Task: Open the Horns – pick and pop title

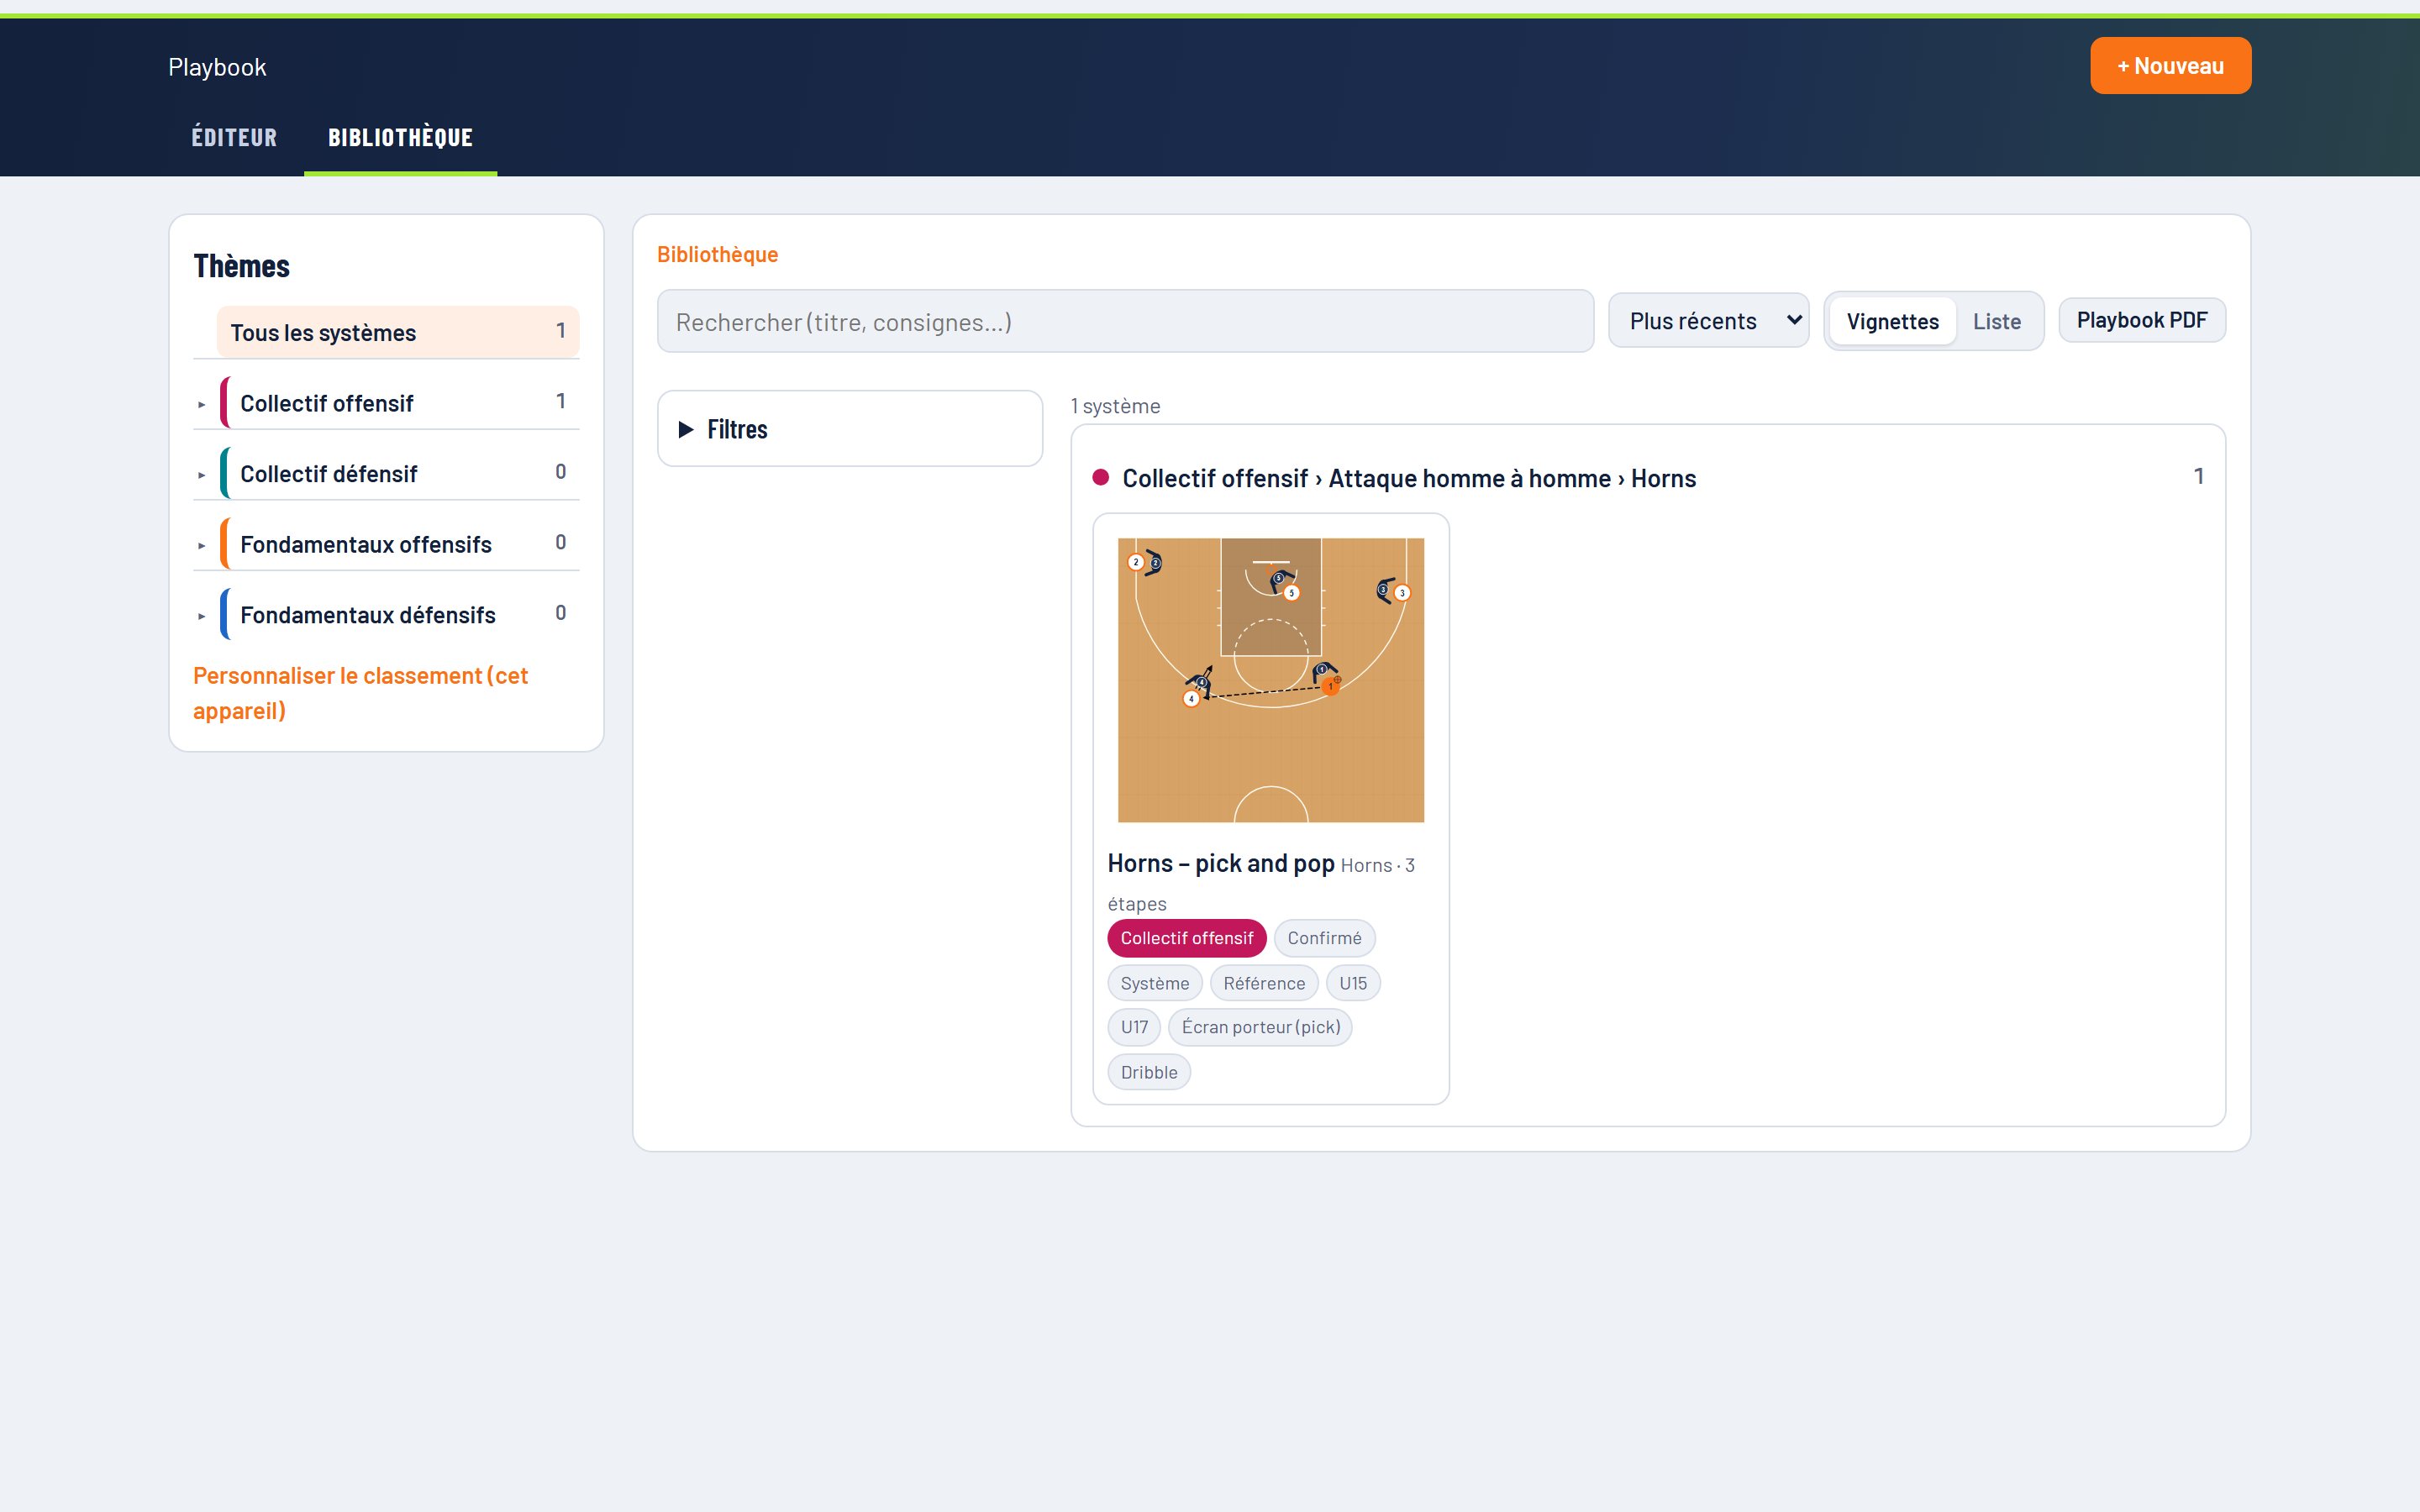Action: tap(1220, 863)
